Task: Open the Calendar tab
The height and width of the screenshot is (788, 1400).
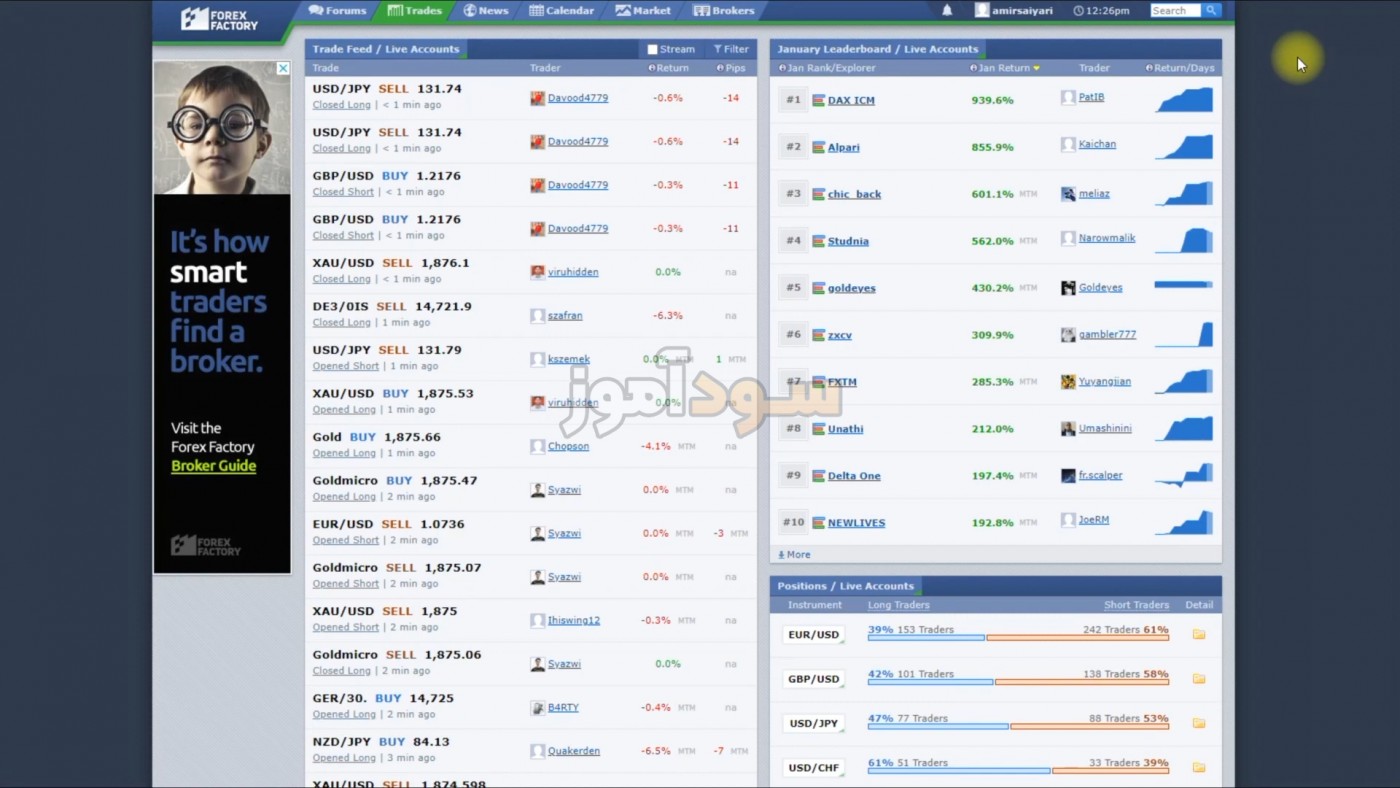Action: pos(562,11)
